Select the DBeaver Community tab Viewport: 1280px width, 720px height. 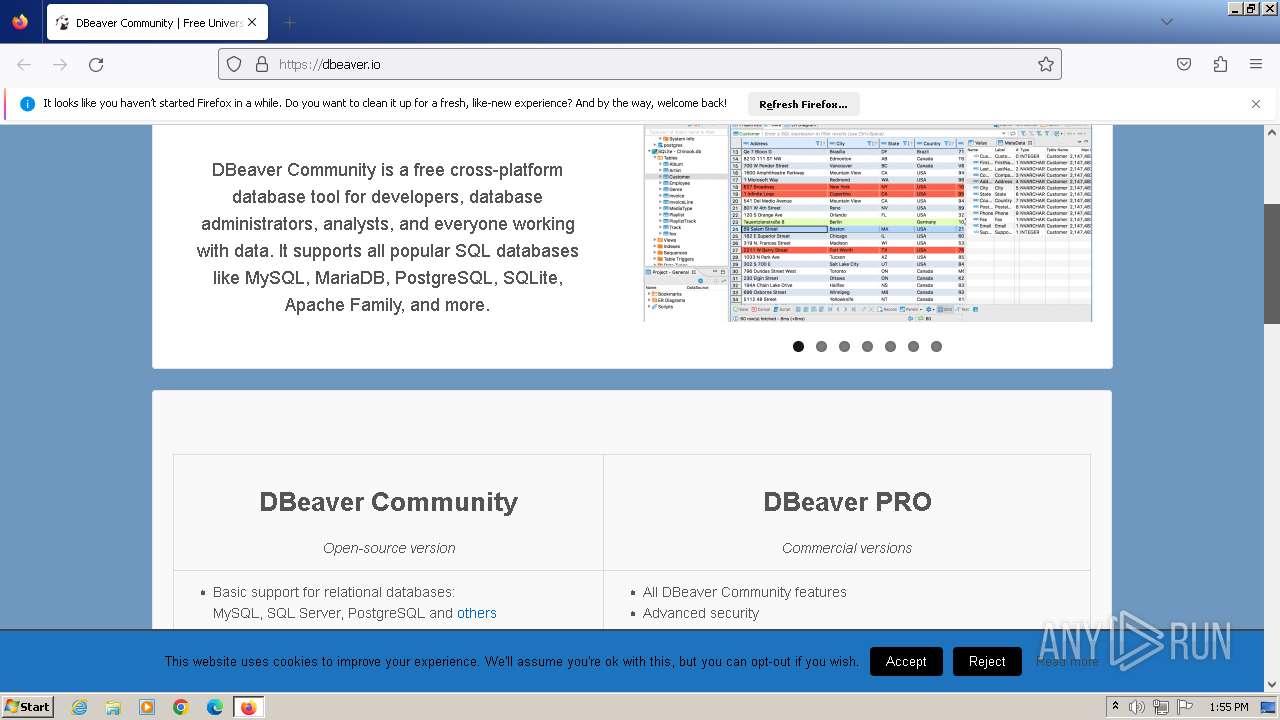pos(157,22)
